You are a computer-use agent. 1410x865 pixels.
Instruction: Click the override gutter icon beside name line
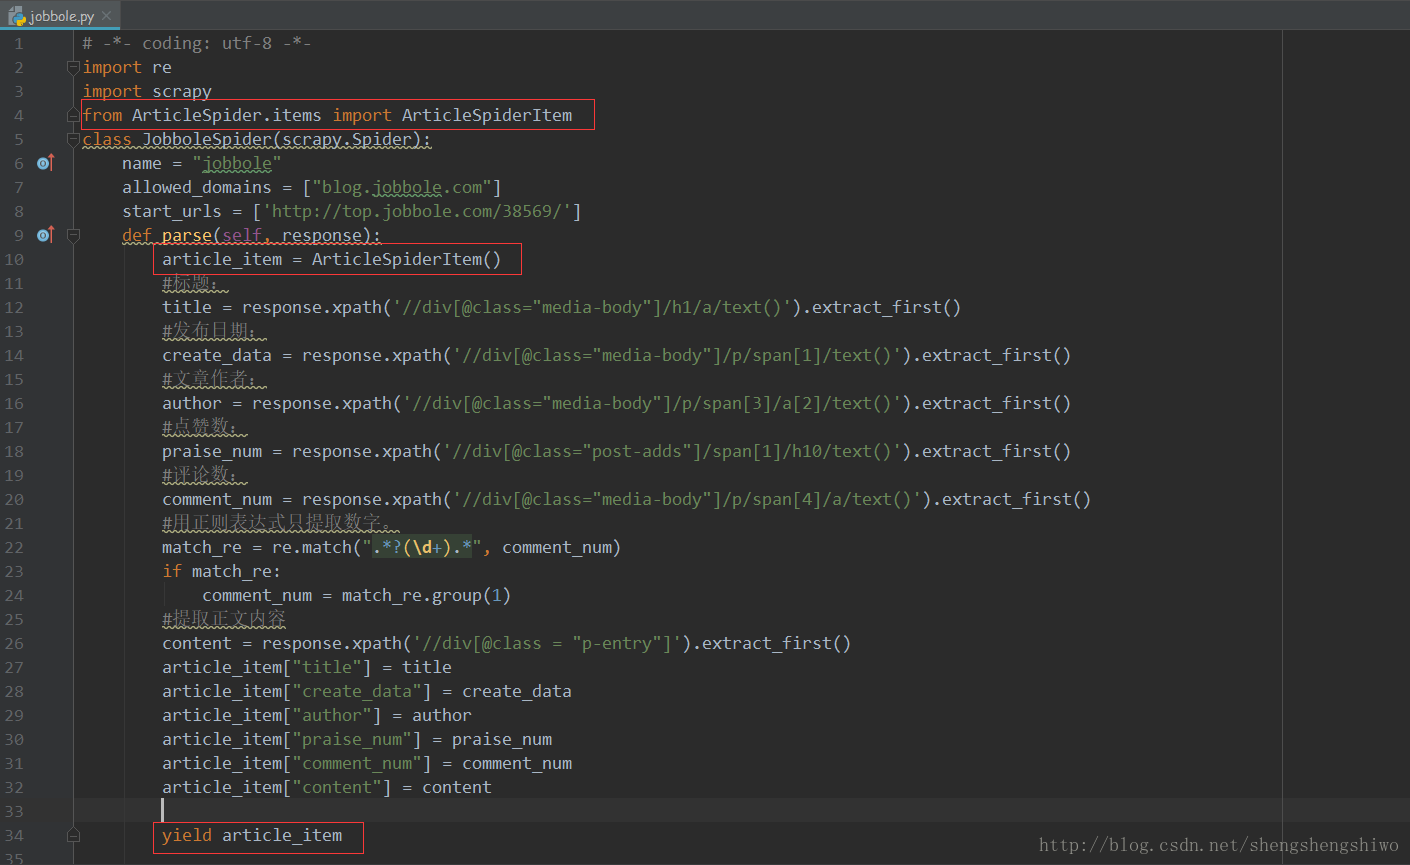(x=45, y=163)
